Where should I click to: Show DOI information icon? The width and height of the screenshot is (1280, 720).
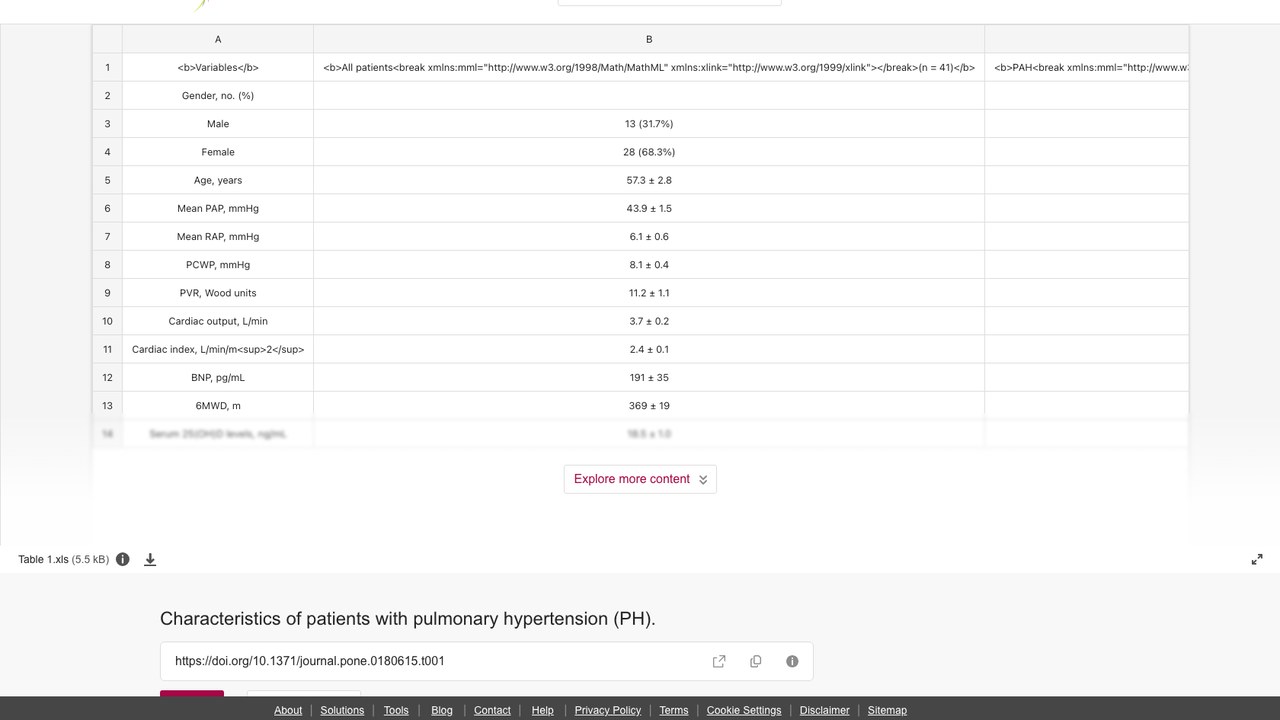tap(792, 661)
